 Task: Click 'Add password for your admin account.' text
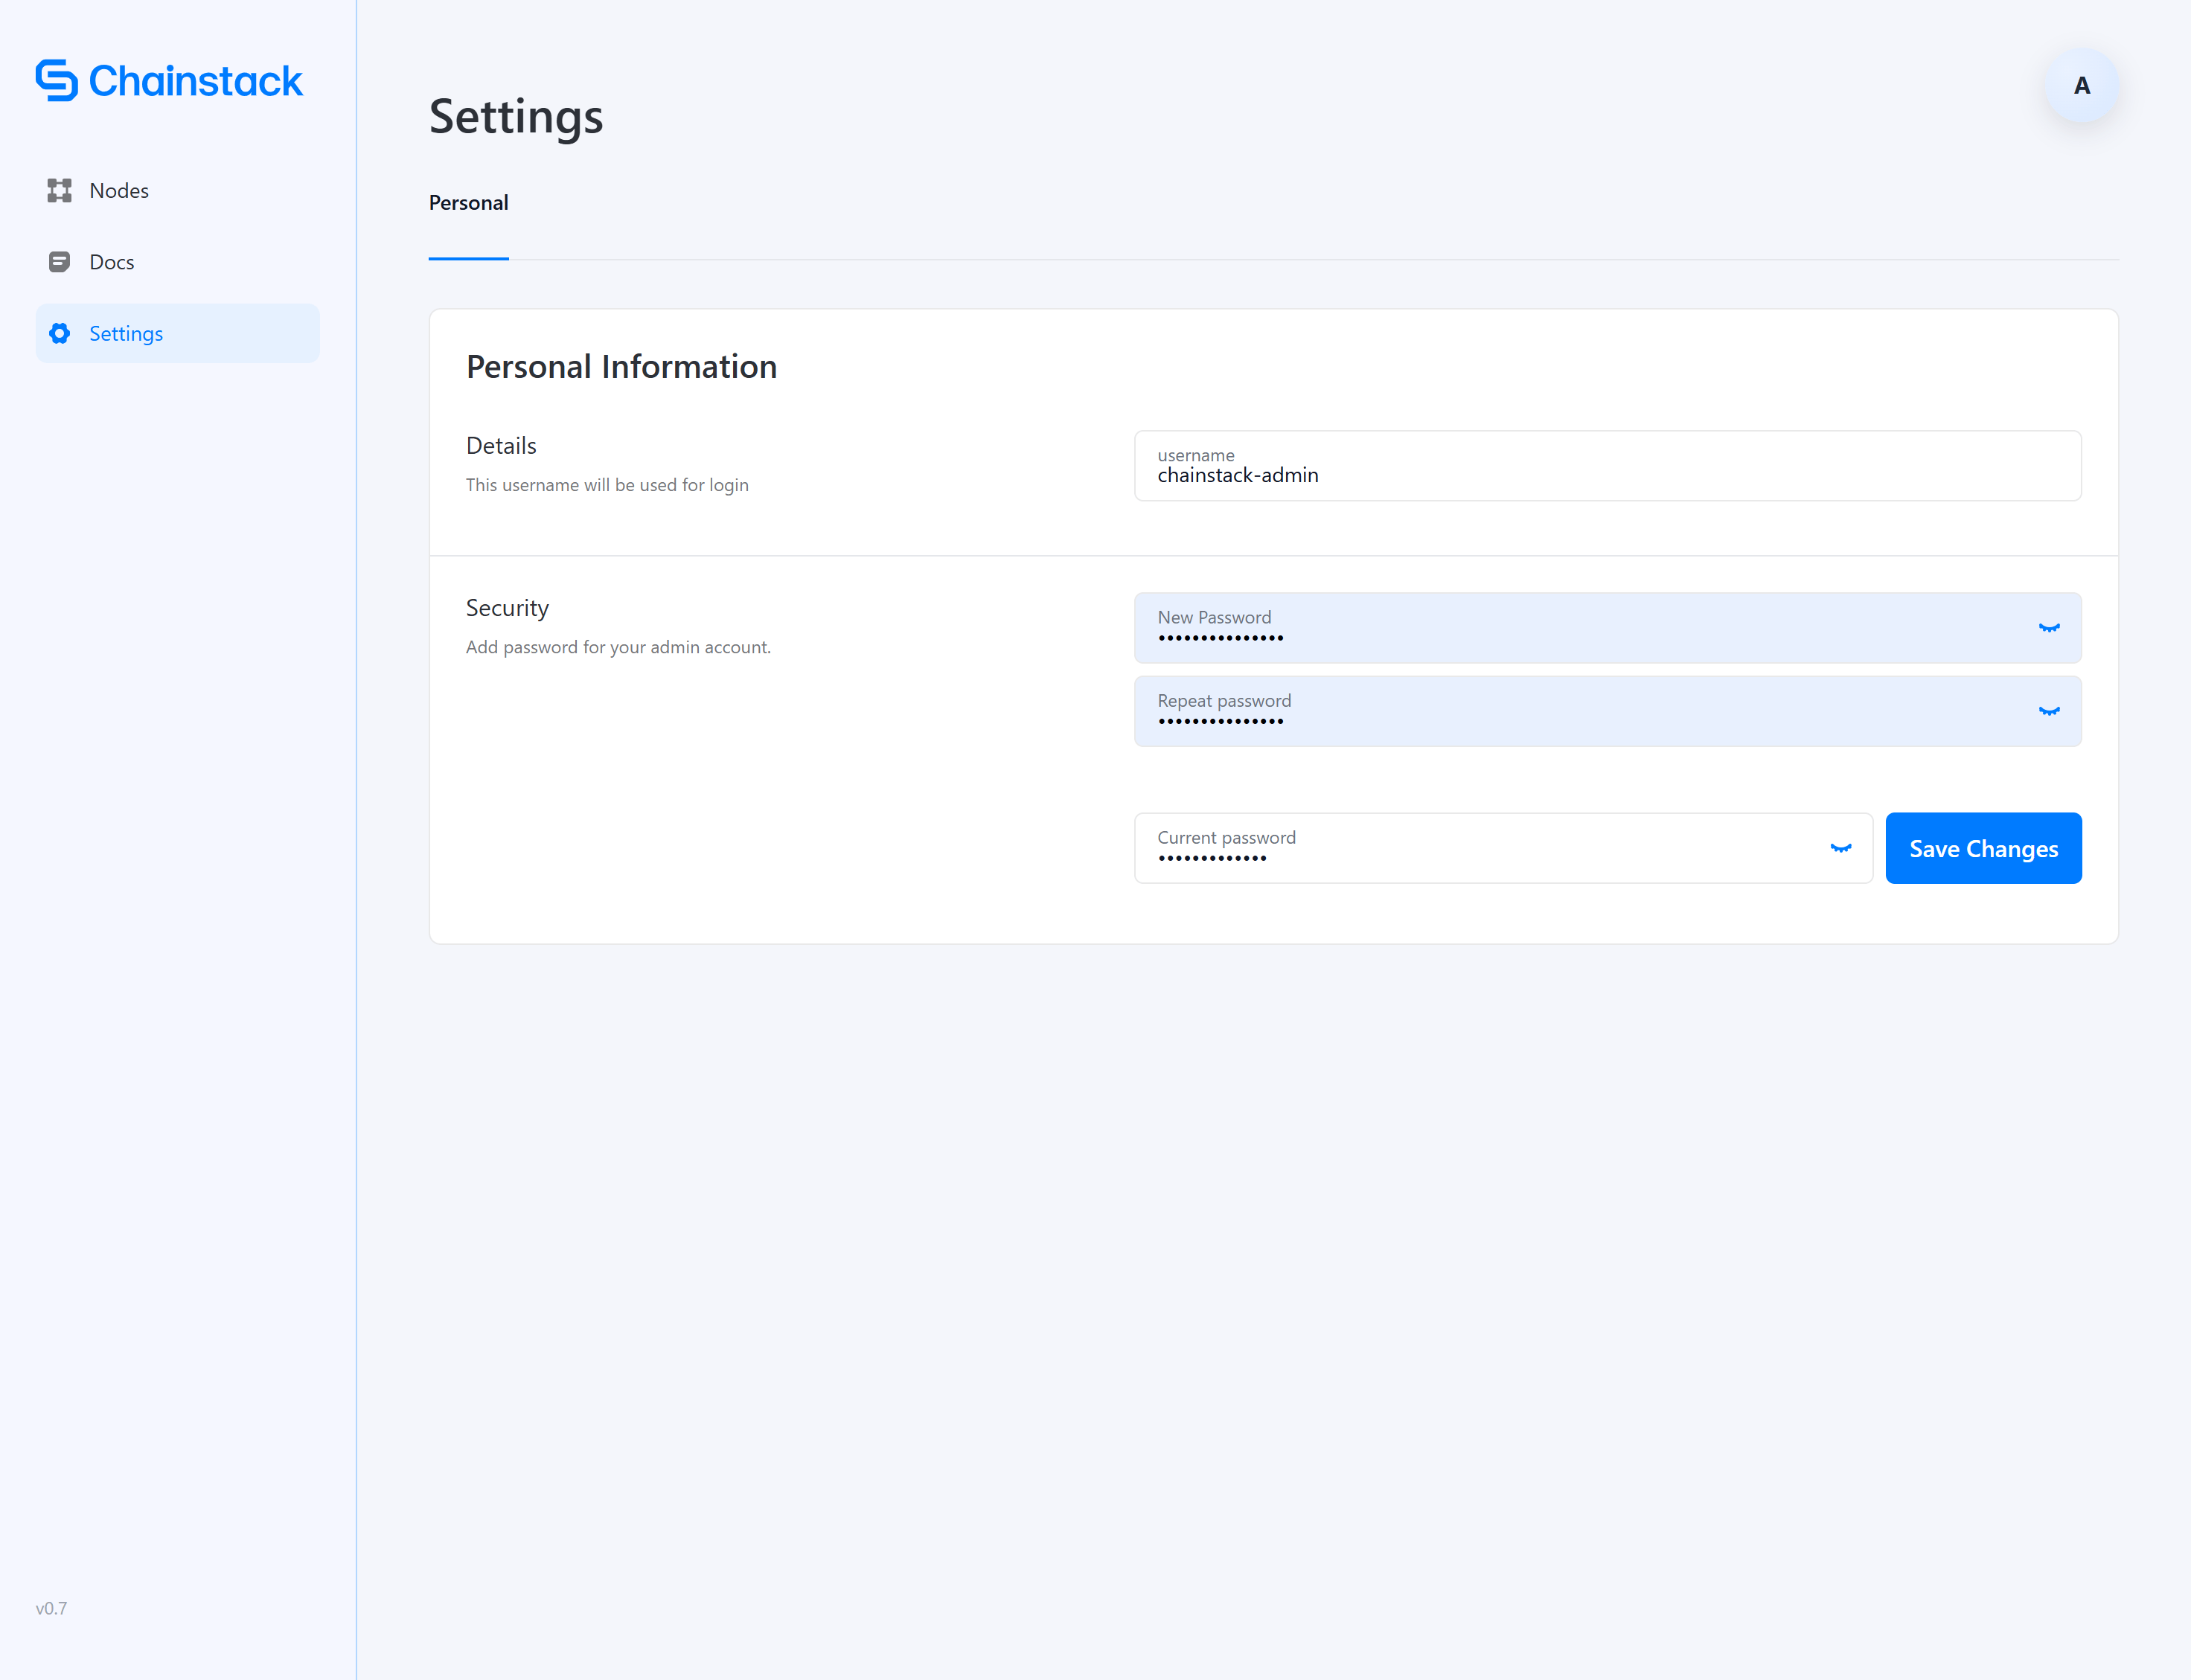(x=618, y=647)
